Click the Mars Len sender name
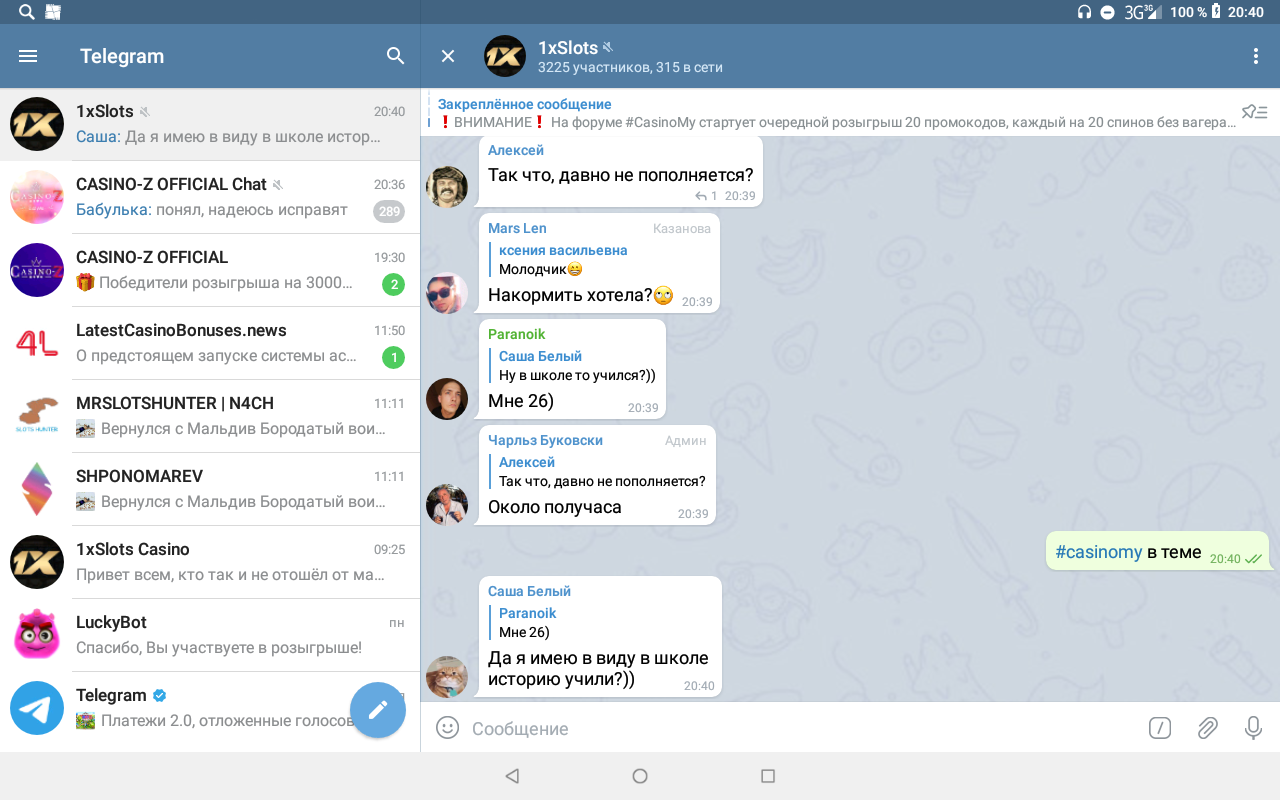The height and width of the screenshot is (800, 1280). pyautogui.click(x=517, y=228)
